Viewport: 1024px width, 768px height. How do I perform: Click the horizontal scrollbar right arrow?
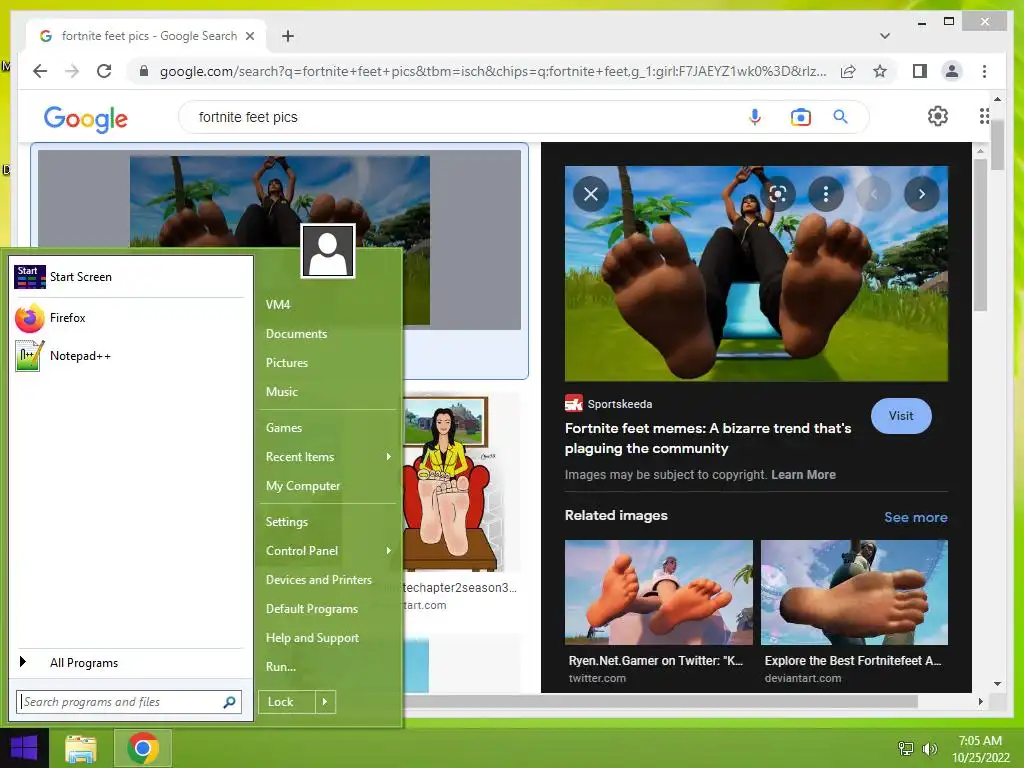click(980, 701)
